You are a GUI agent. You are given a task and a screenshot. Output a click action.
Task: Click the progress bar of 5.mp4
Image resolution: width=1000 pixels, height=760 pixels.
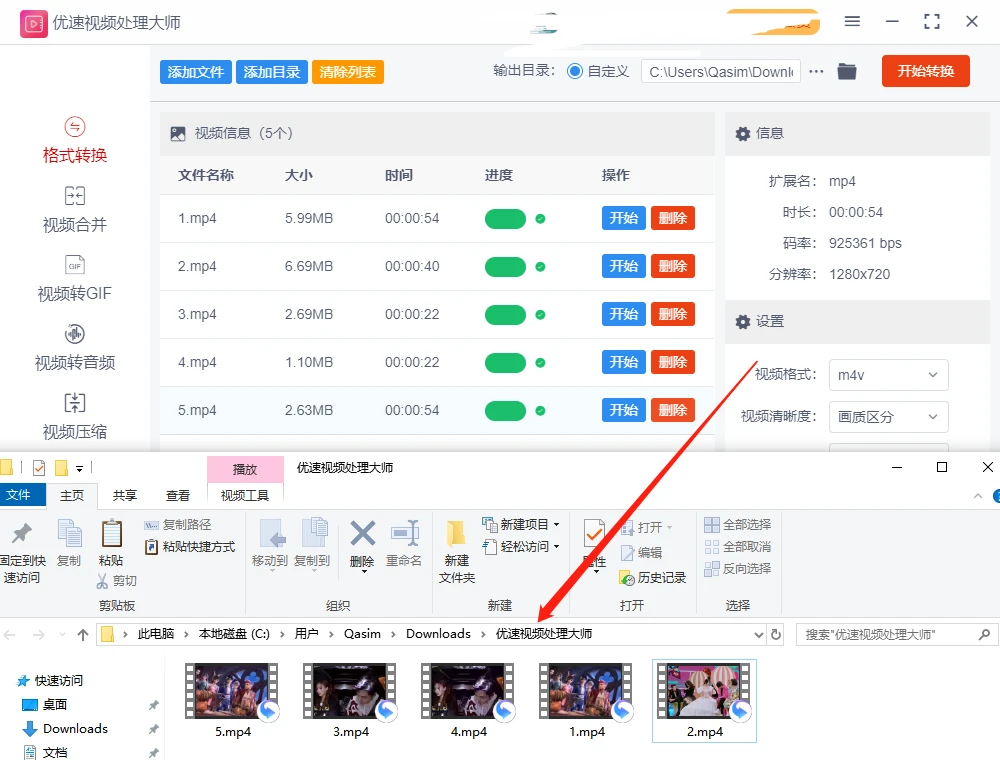[505, 411]
